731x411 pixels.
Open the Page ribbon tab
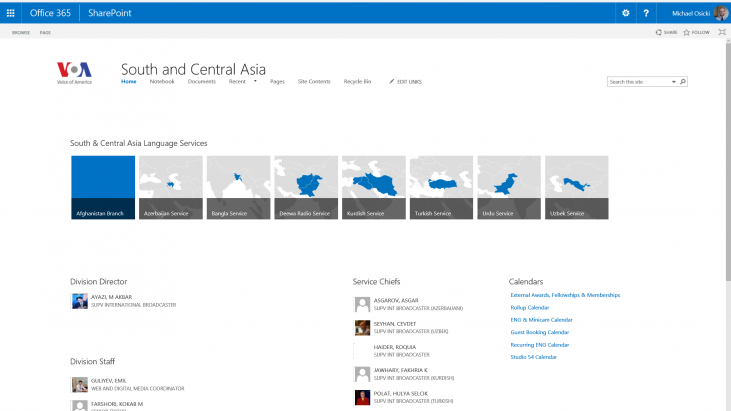(45, 33)
